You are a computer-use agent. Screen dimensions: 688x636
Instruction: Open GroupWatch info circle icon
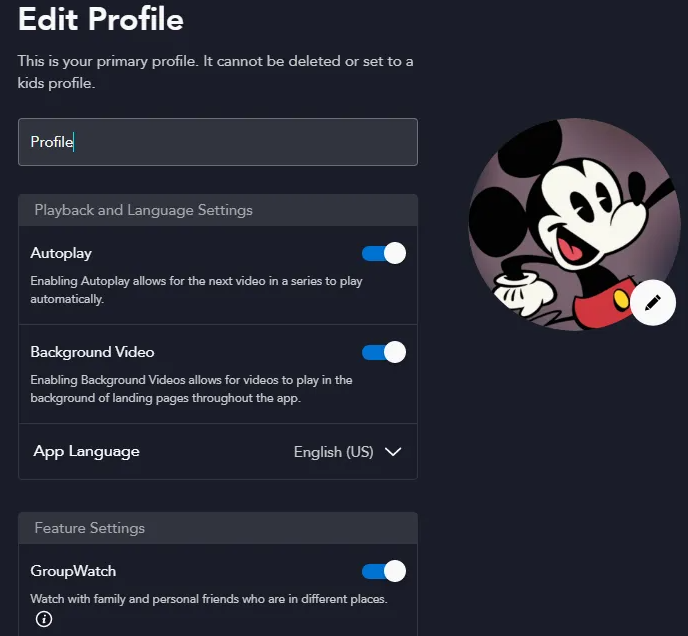click(x=43, y=619)
